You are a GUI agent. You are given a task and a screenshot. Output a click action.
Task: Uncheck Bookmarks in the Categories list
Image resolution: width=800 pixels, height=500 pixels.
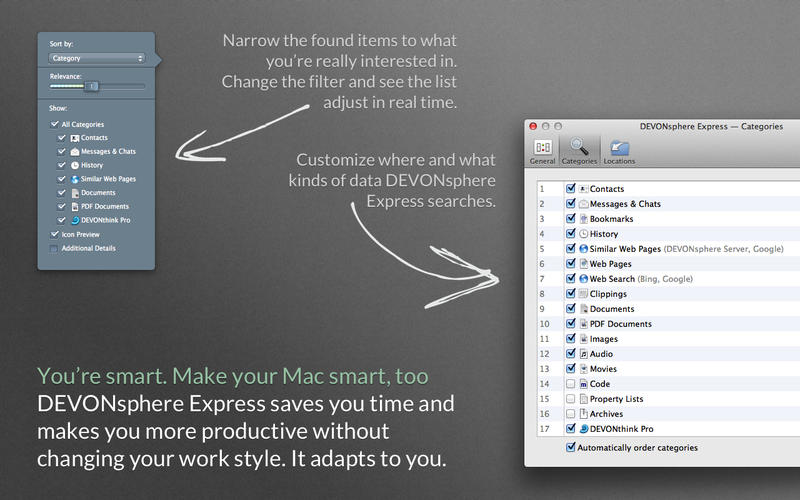(570, 218)
